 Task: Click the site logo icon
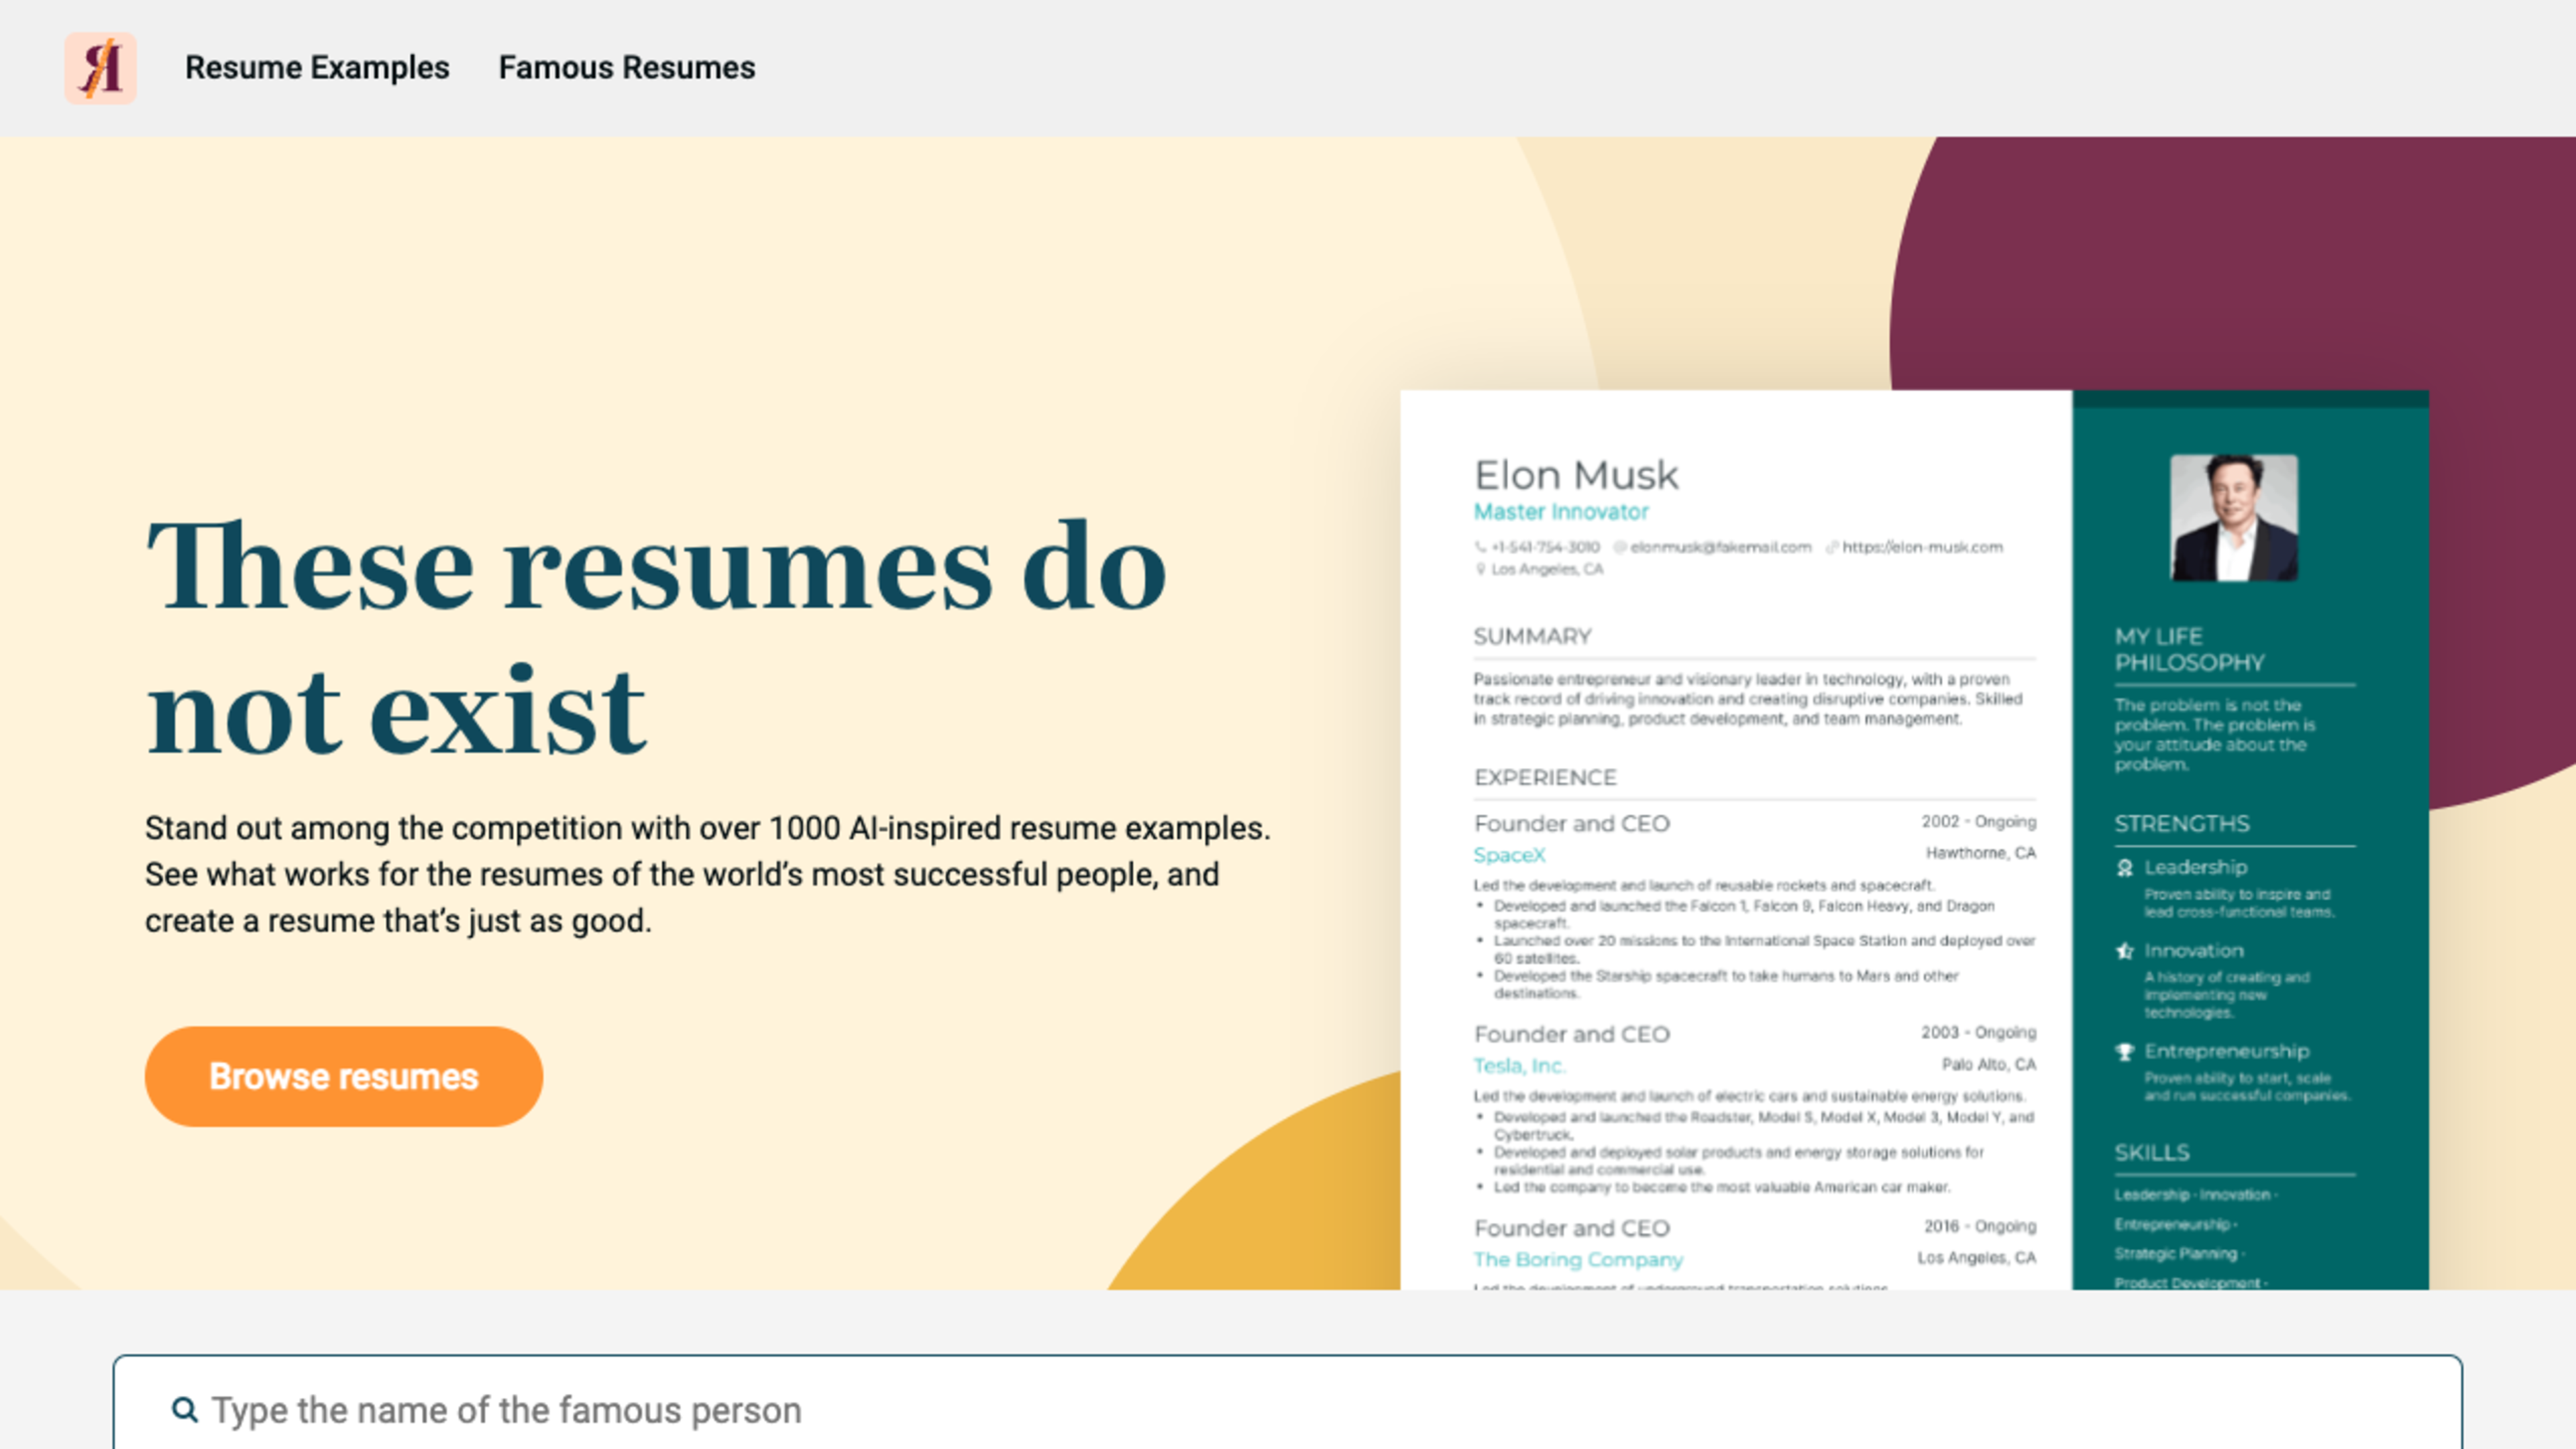click(x=100, y=68)
